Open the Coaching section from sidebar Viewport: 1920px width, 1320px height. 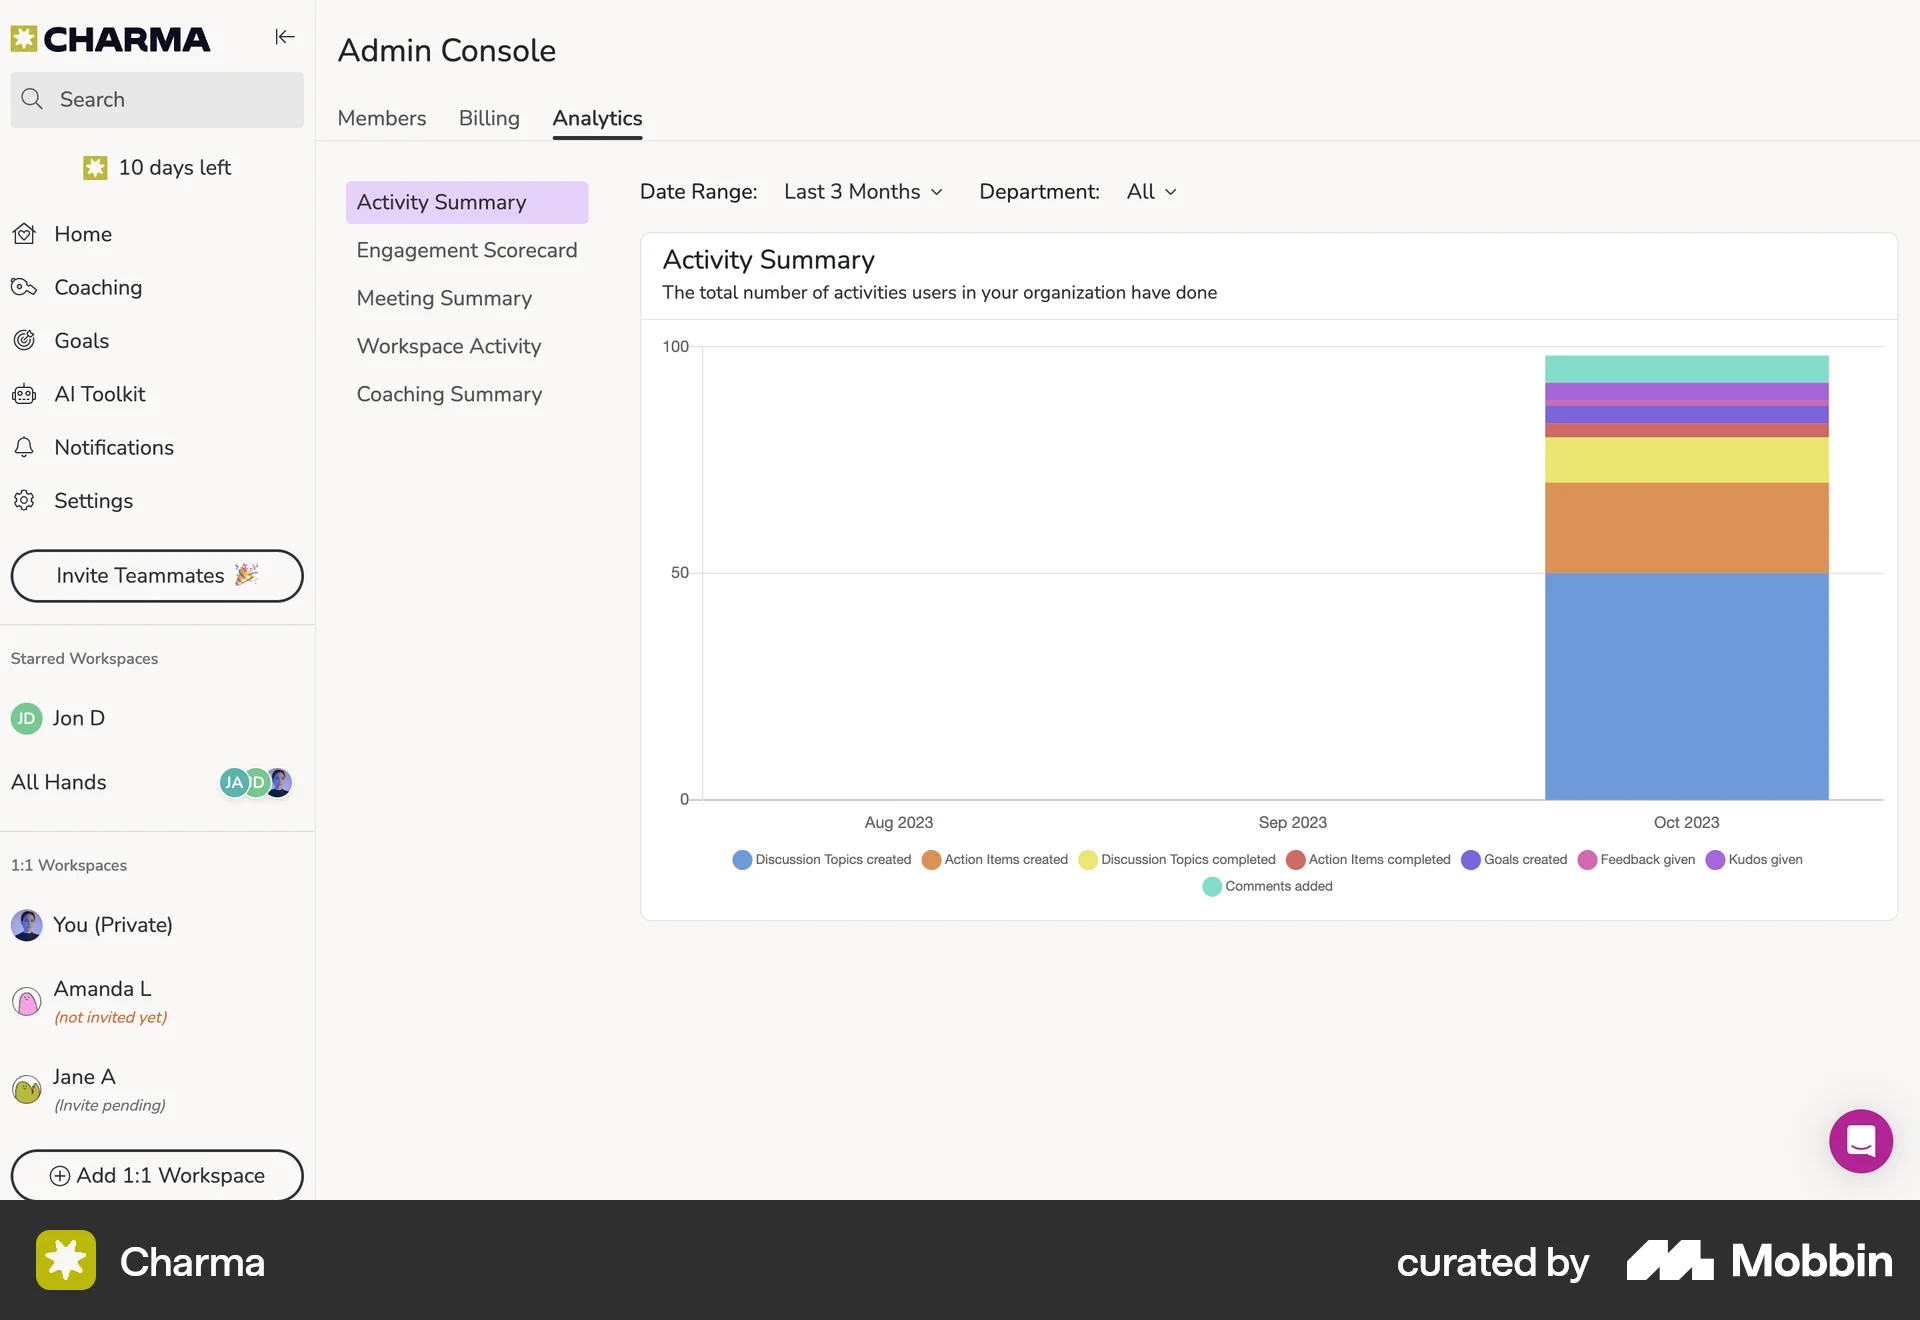click(x=98, y=287)
